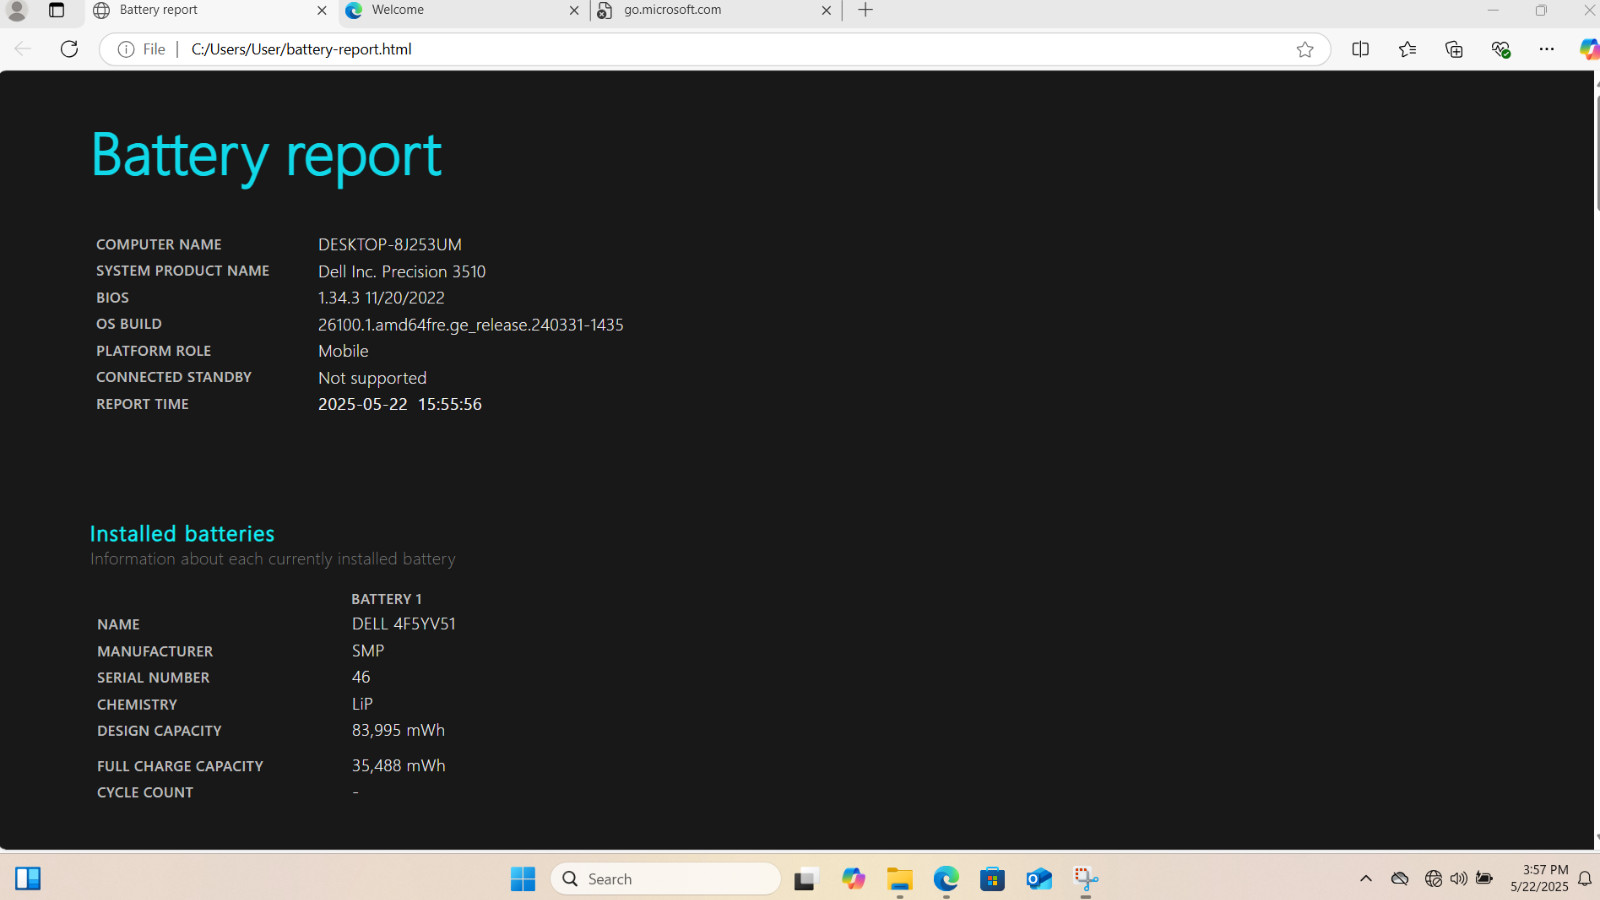Open the Favorites list

[1407, 49]
